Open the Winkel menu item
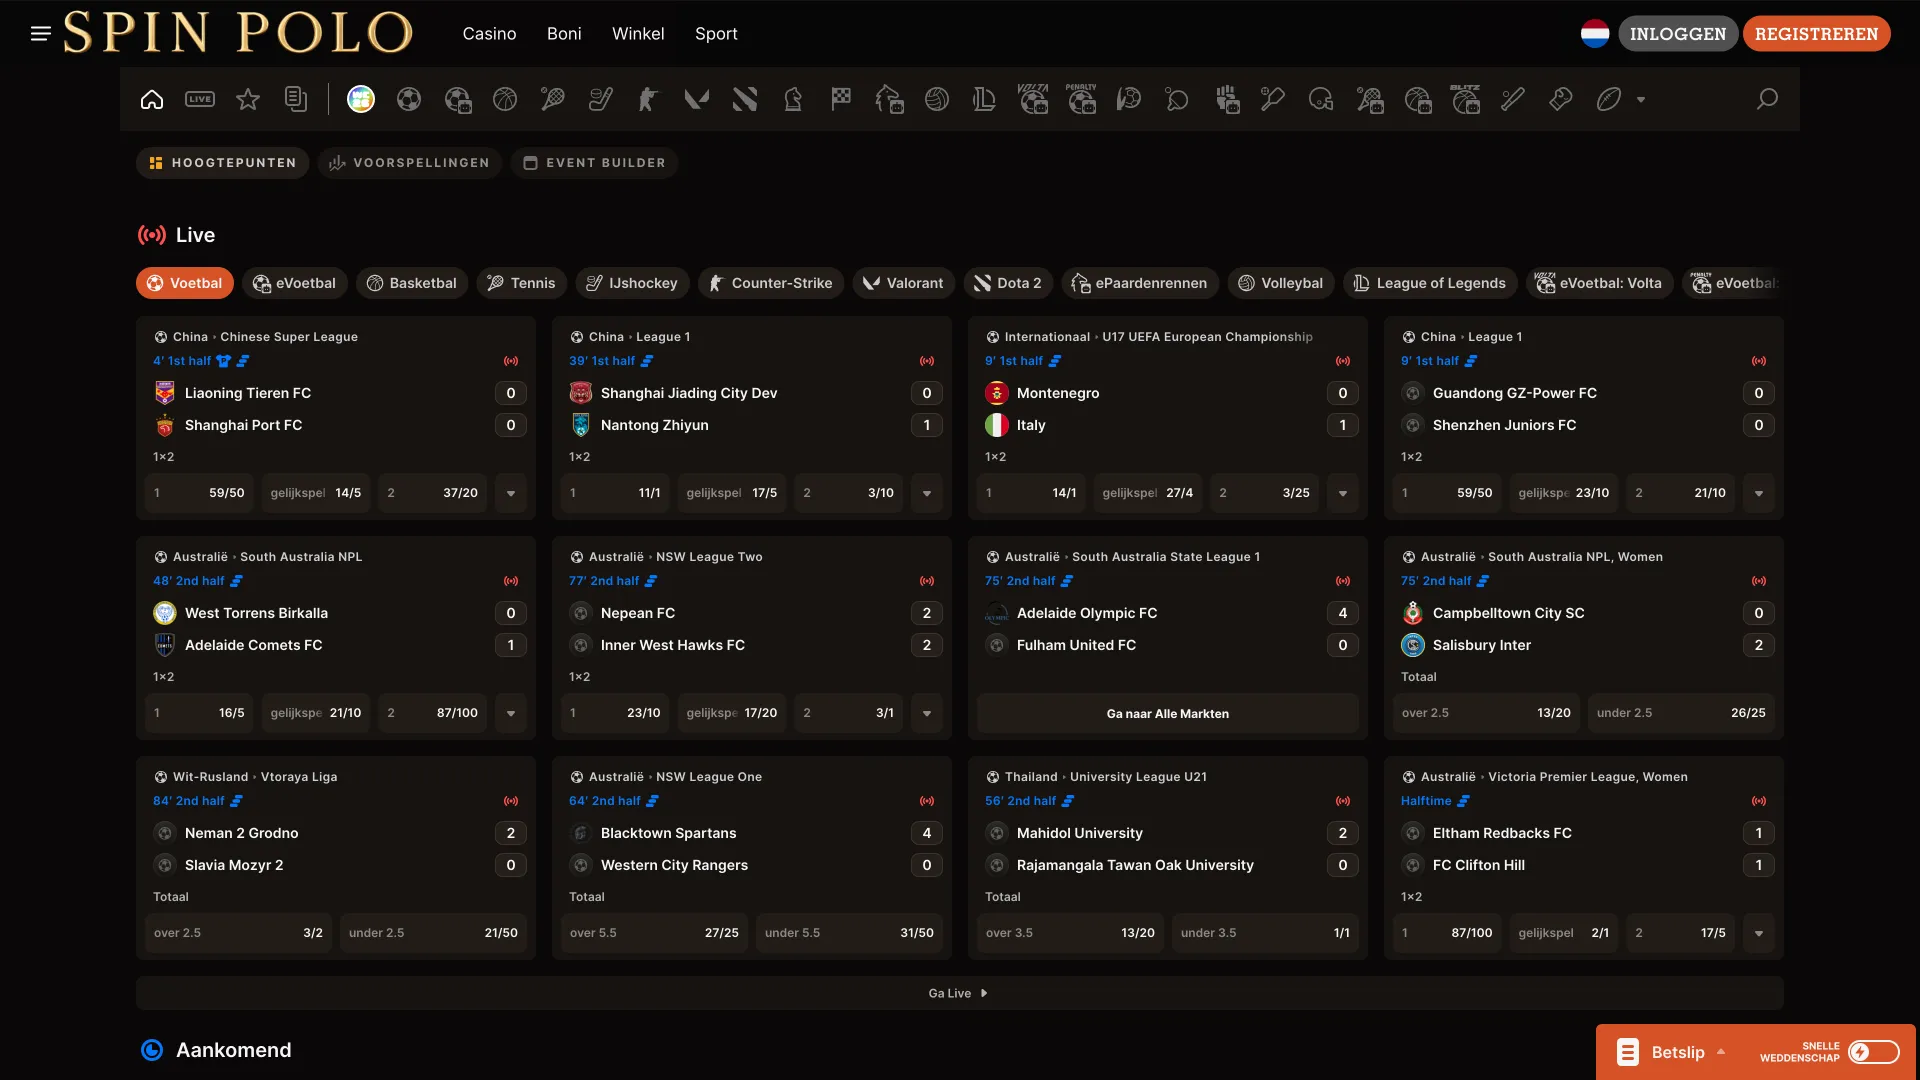Viewport: 1920px width, 1080px height. [x=638, y=34]
